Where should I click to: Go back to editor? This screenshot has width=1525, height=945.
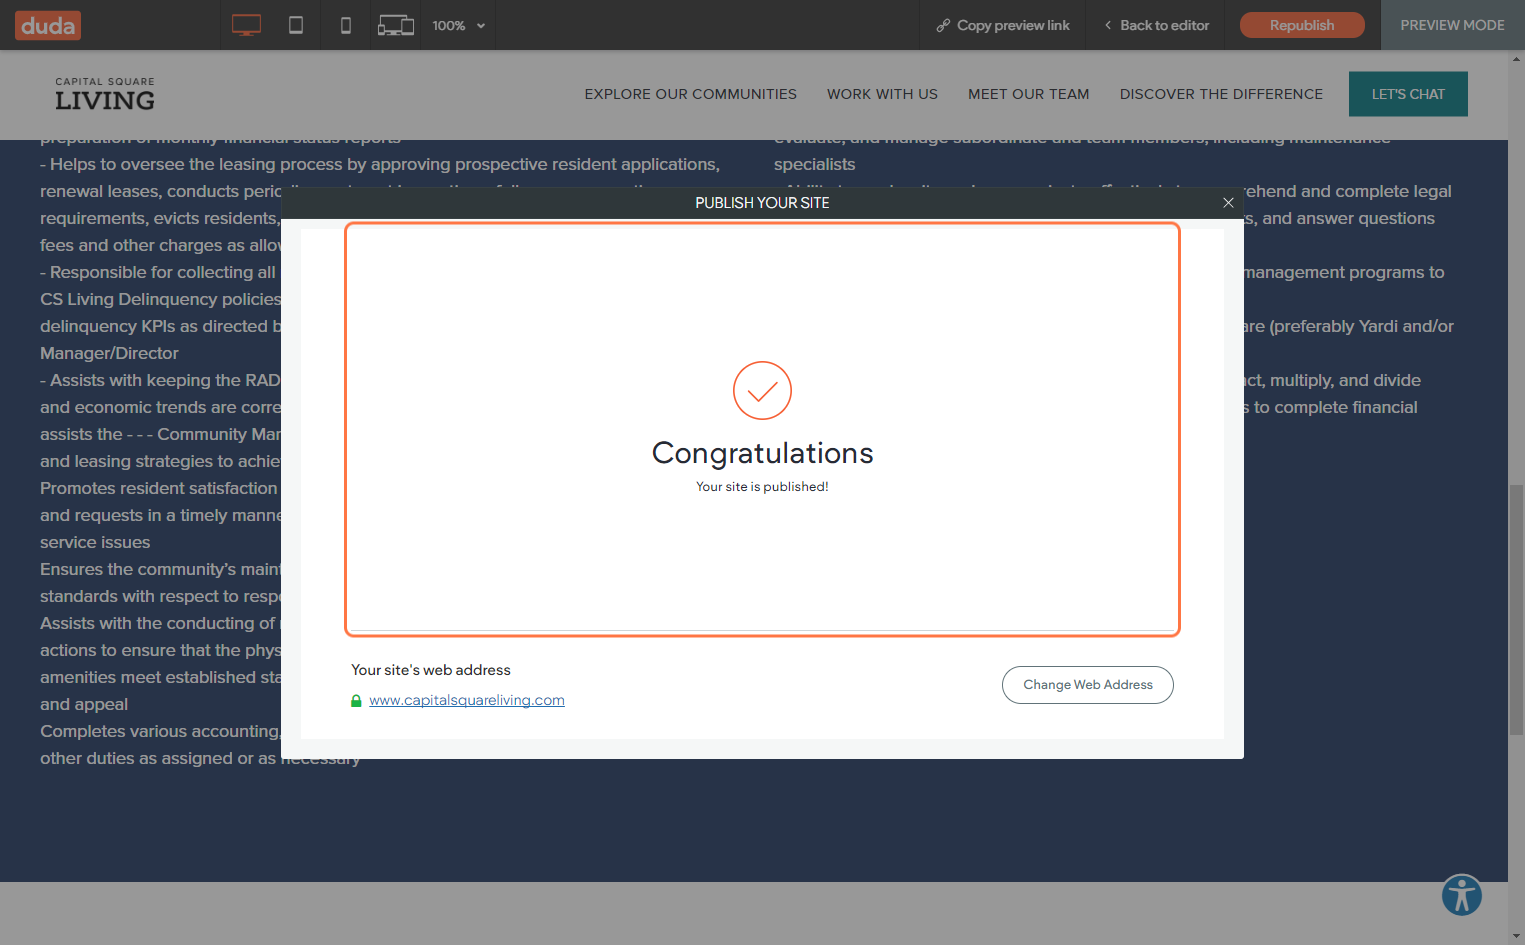tap(1157, 25)
